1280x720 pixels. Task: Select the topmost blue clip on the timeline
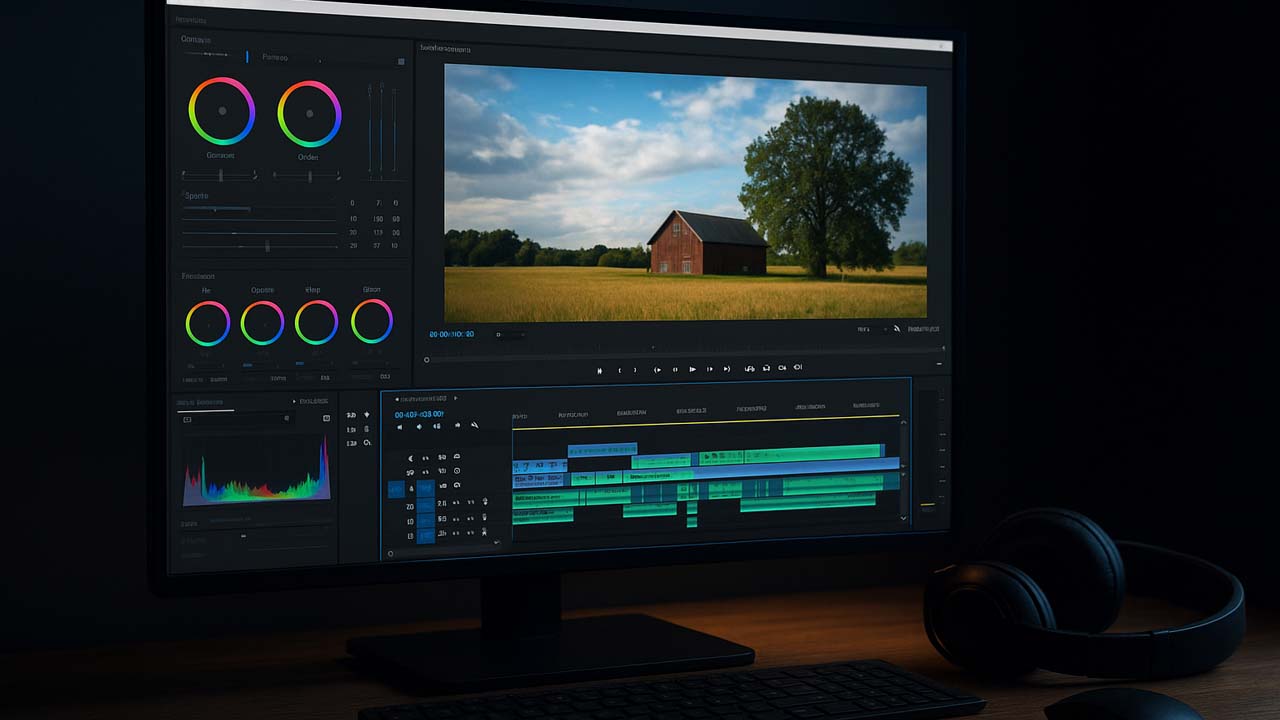click(x=602, y=450)
